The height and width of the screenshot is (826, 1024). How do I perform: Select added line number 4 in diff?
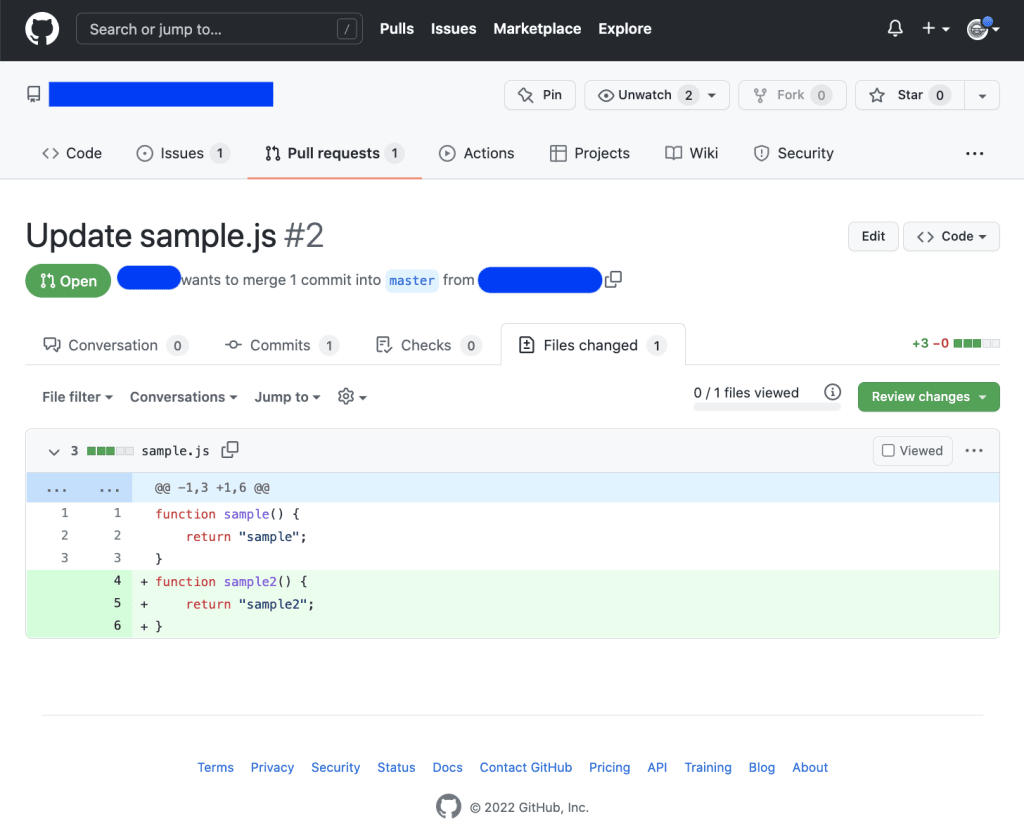pyautogui.click(x=118, y=580)
